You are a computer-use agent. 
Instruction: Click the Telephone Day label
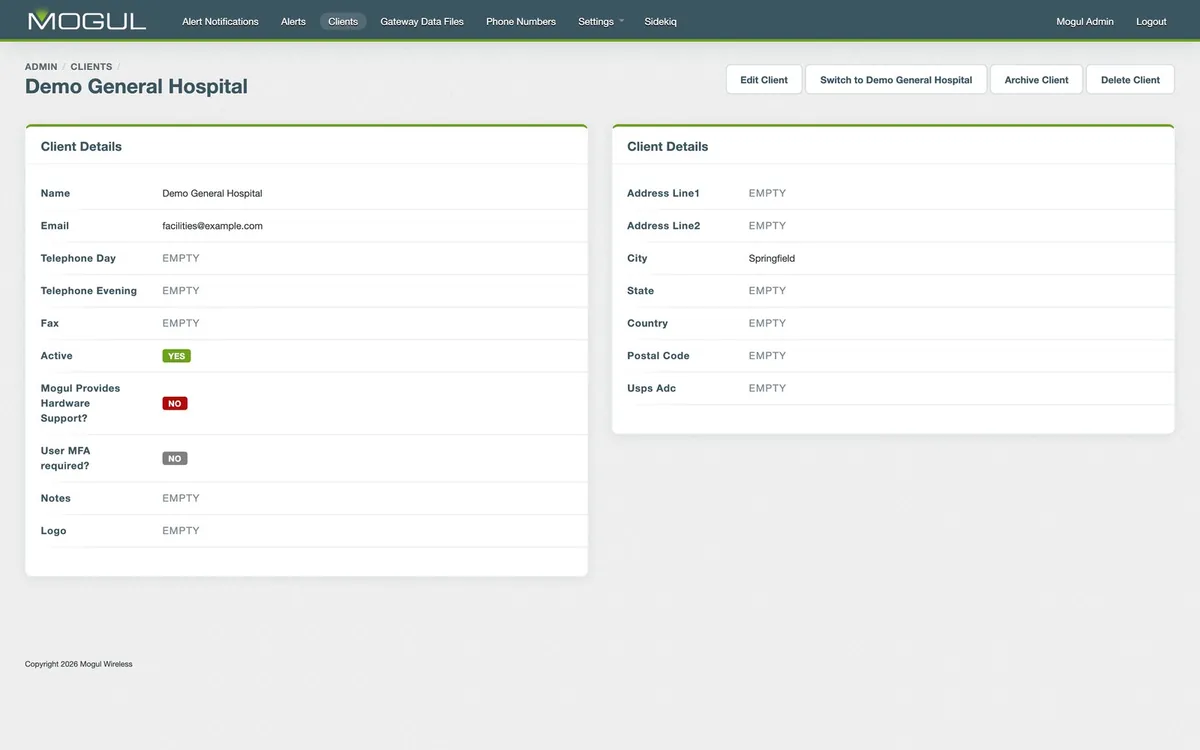(x=78, y=258)
